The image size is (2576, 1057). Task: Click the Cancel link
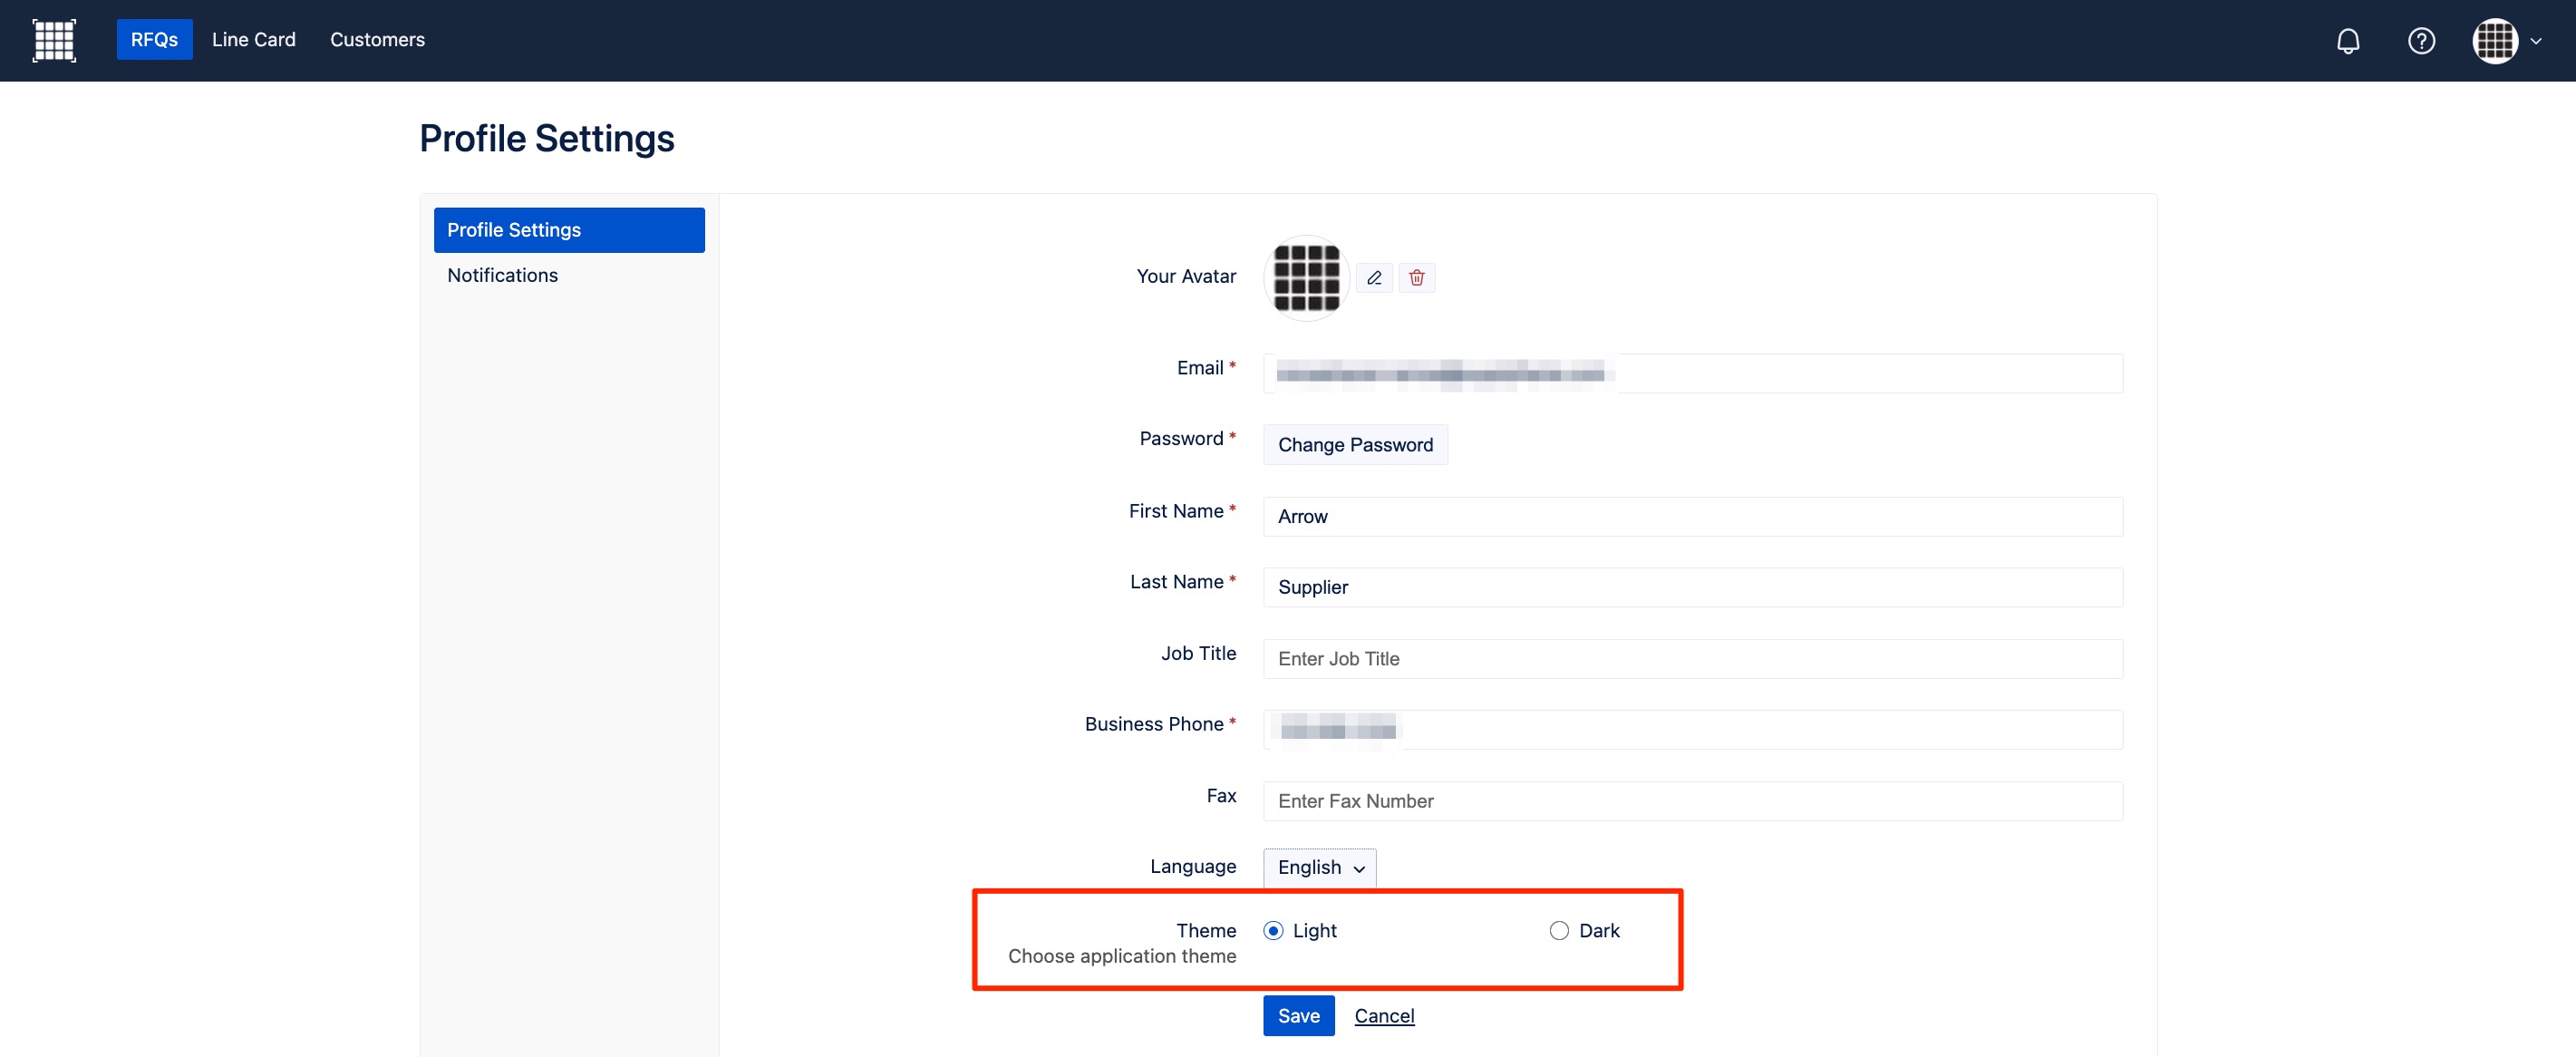1385,1016
